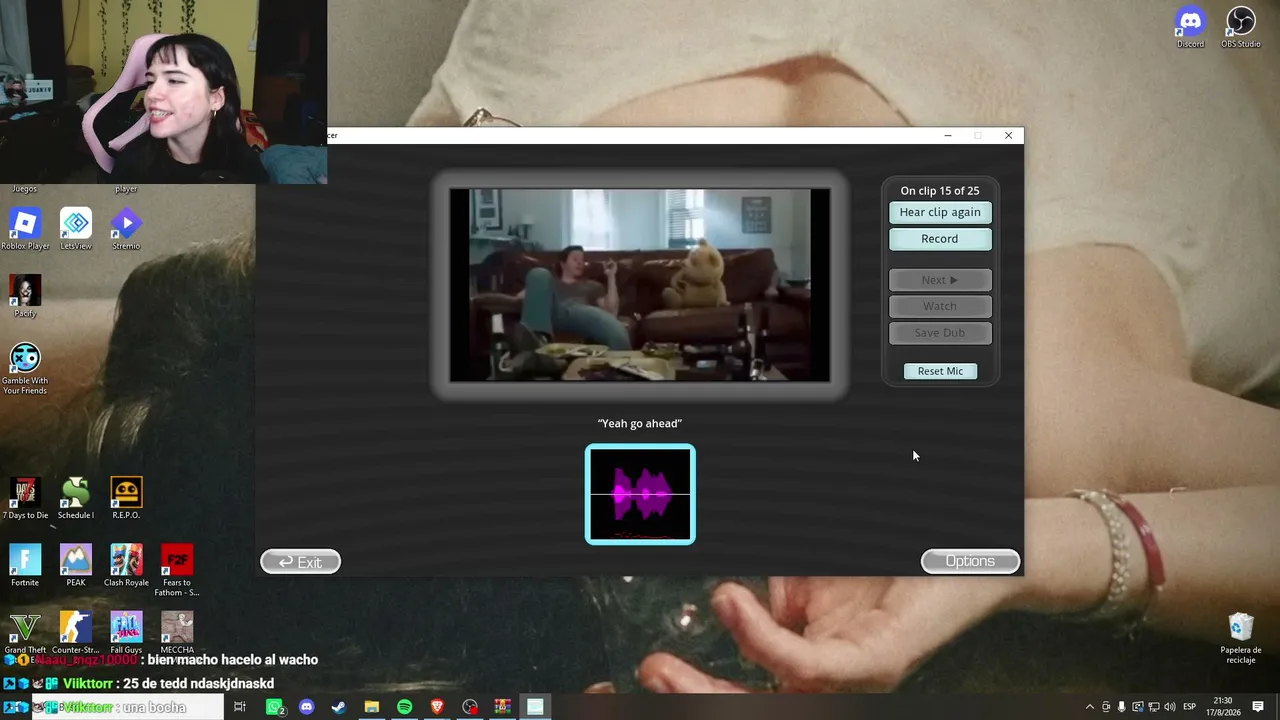
Task: Close the dubbing game window
Action: tap(1008, 136)
